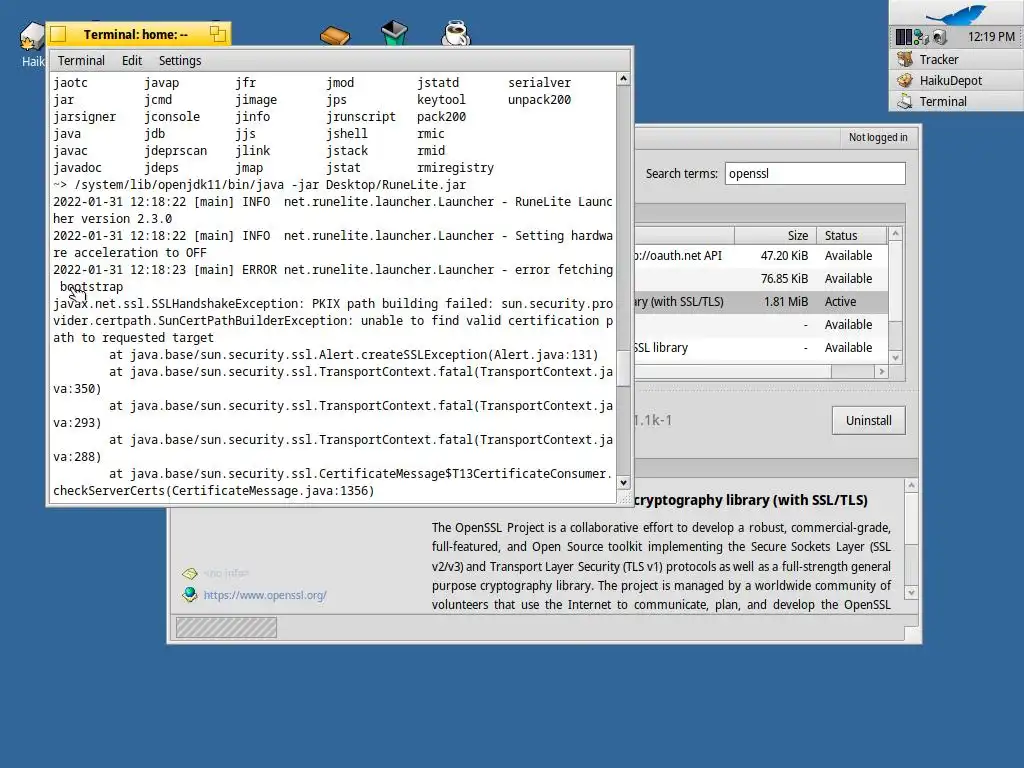The image size is (1024, 768).
Task: Open the https://www.openssl.org/ link
Action: [x=265, y=595]
